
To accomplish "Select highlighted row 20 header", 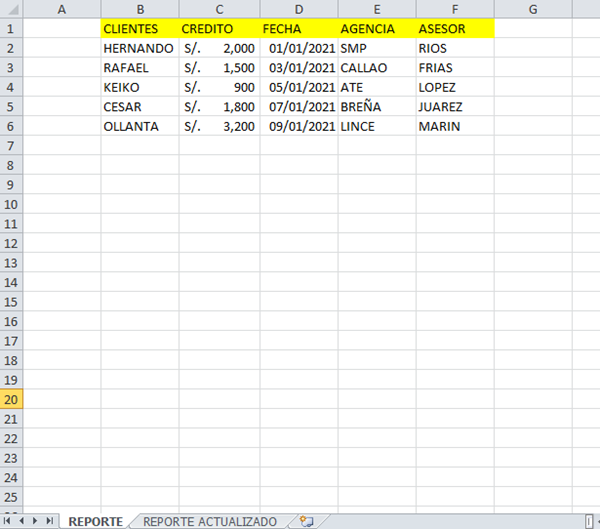I will (x=11, y=399).
